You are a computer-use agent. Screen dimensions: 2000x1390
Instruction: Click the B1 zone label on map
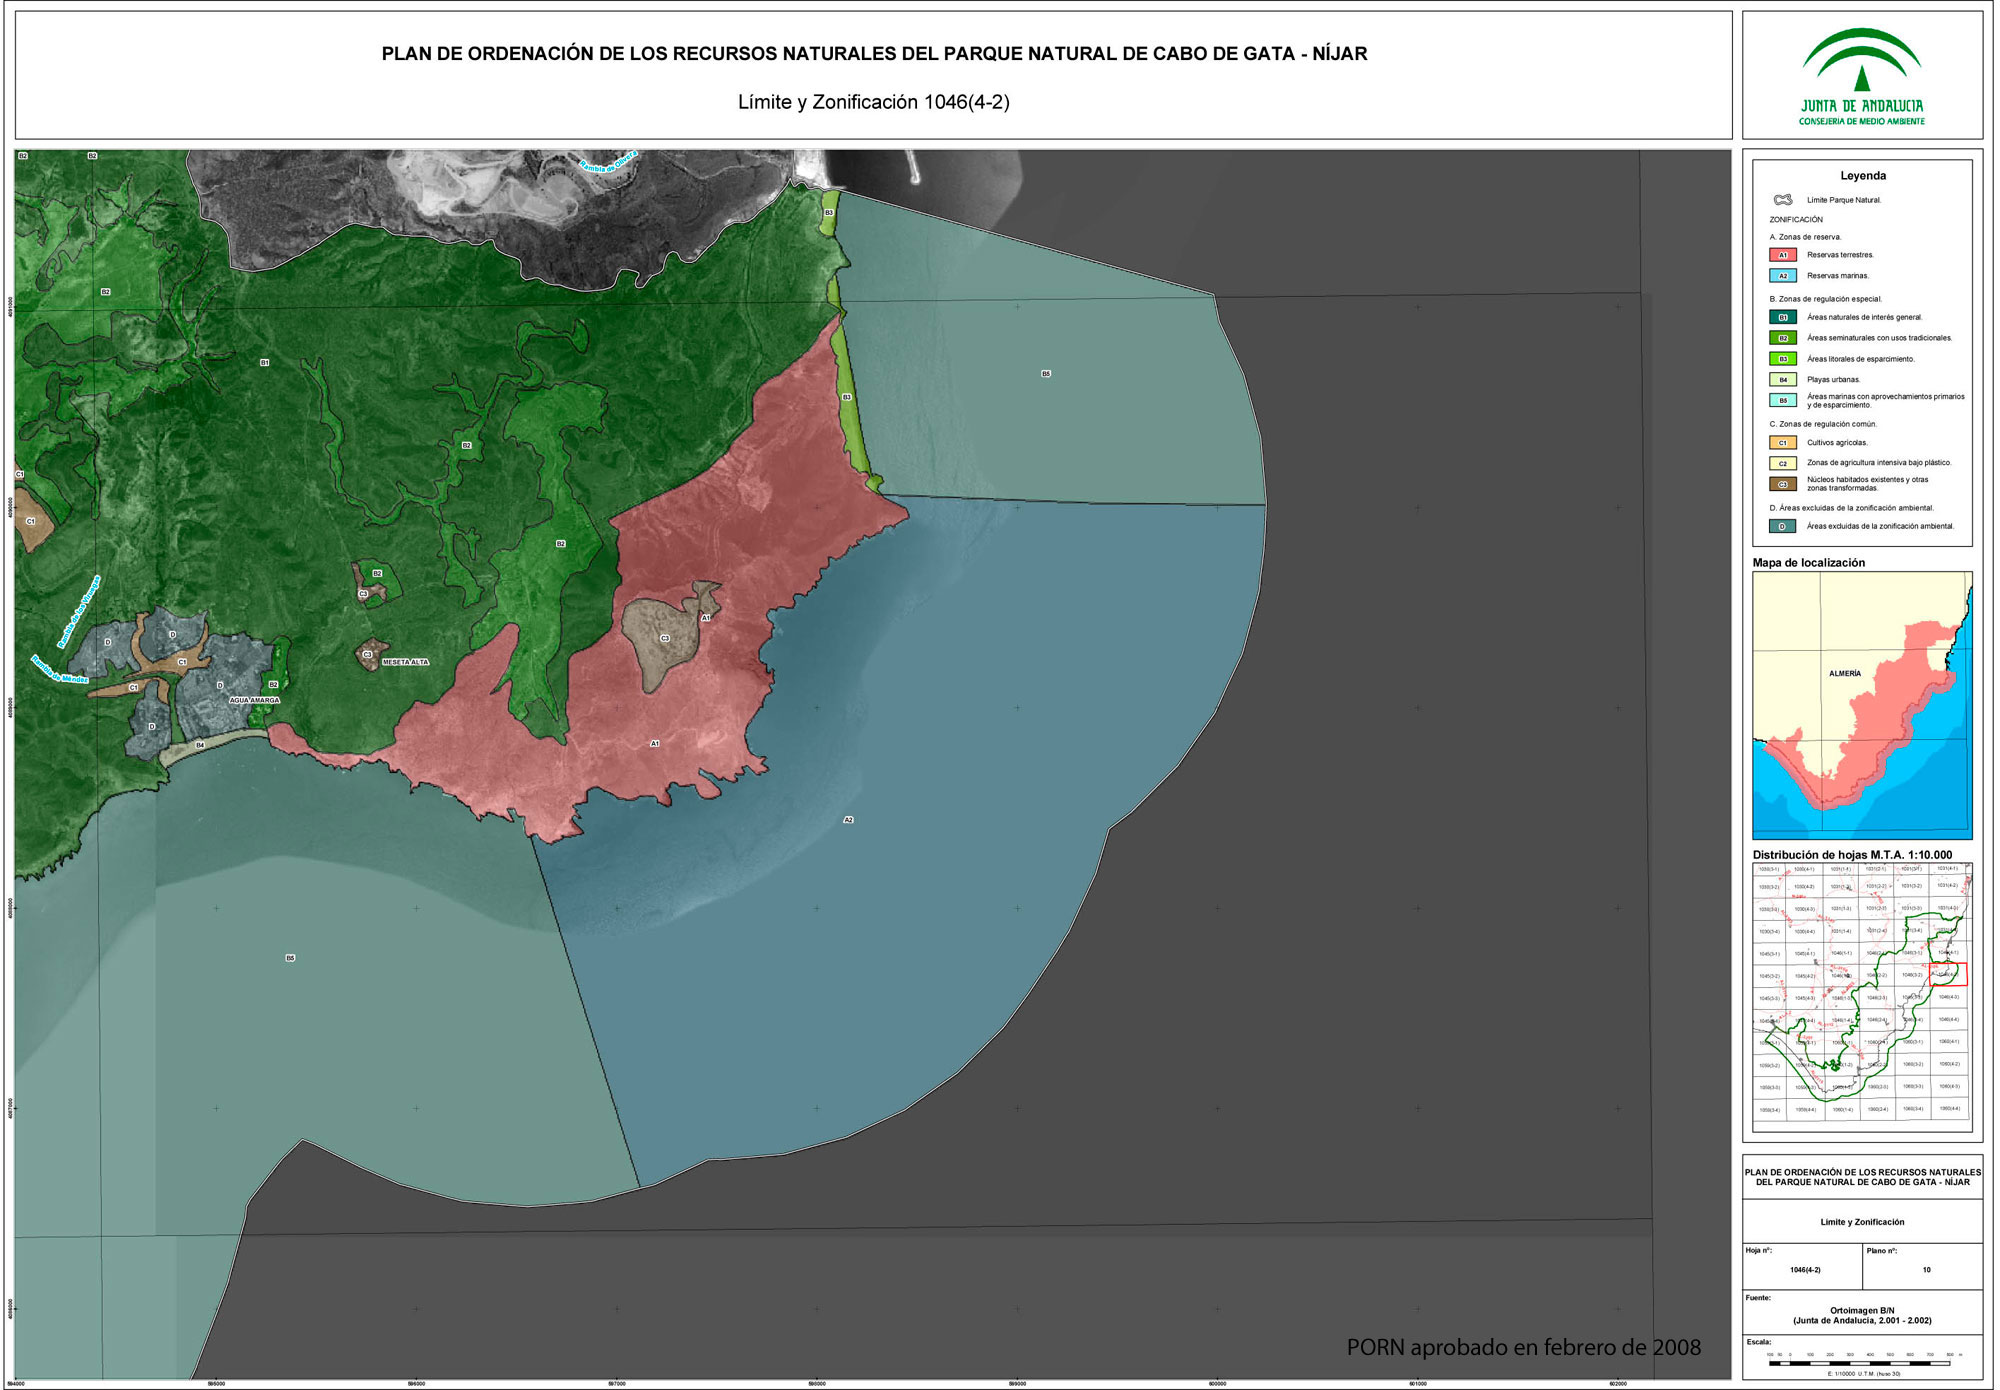point(264,363)
